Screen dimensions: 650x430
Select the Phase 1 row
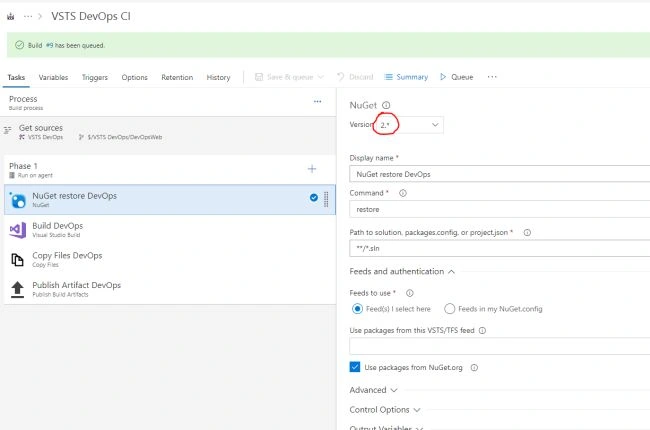(170, 170)
